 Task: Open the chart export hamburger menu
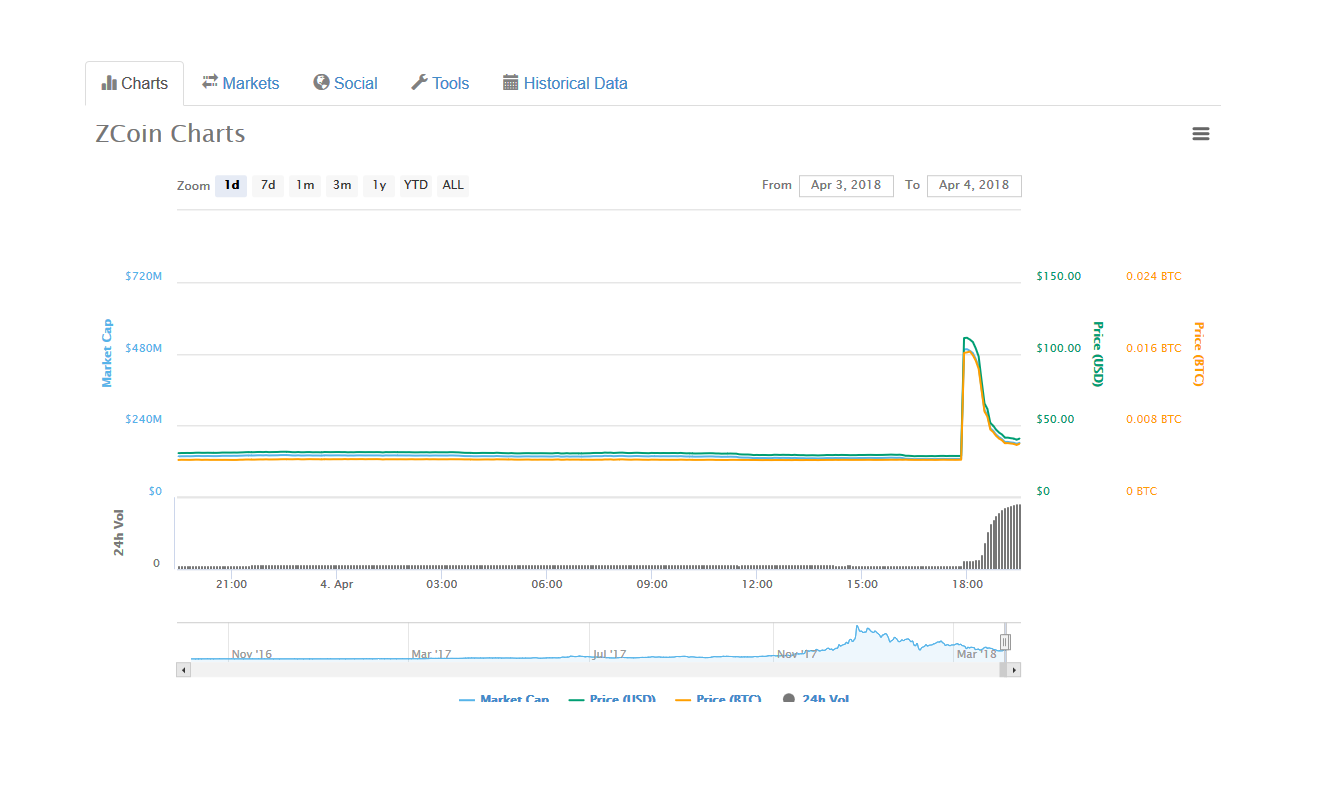coord(1200,133)
